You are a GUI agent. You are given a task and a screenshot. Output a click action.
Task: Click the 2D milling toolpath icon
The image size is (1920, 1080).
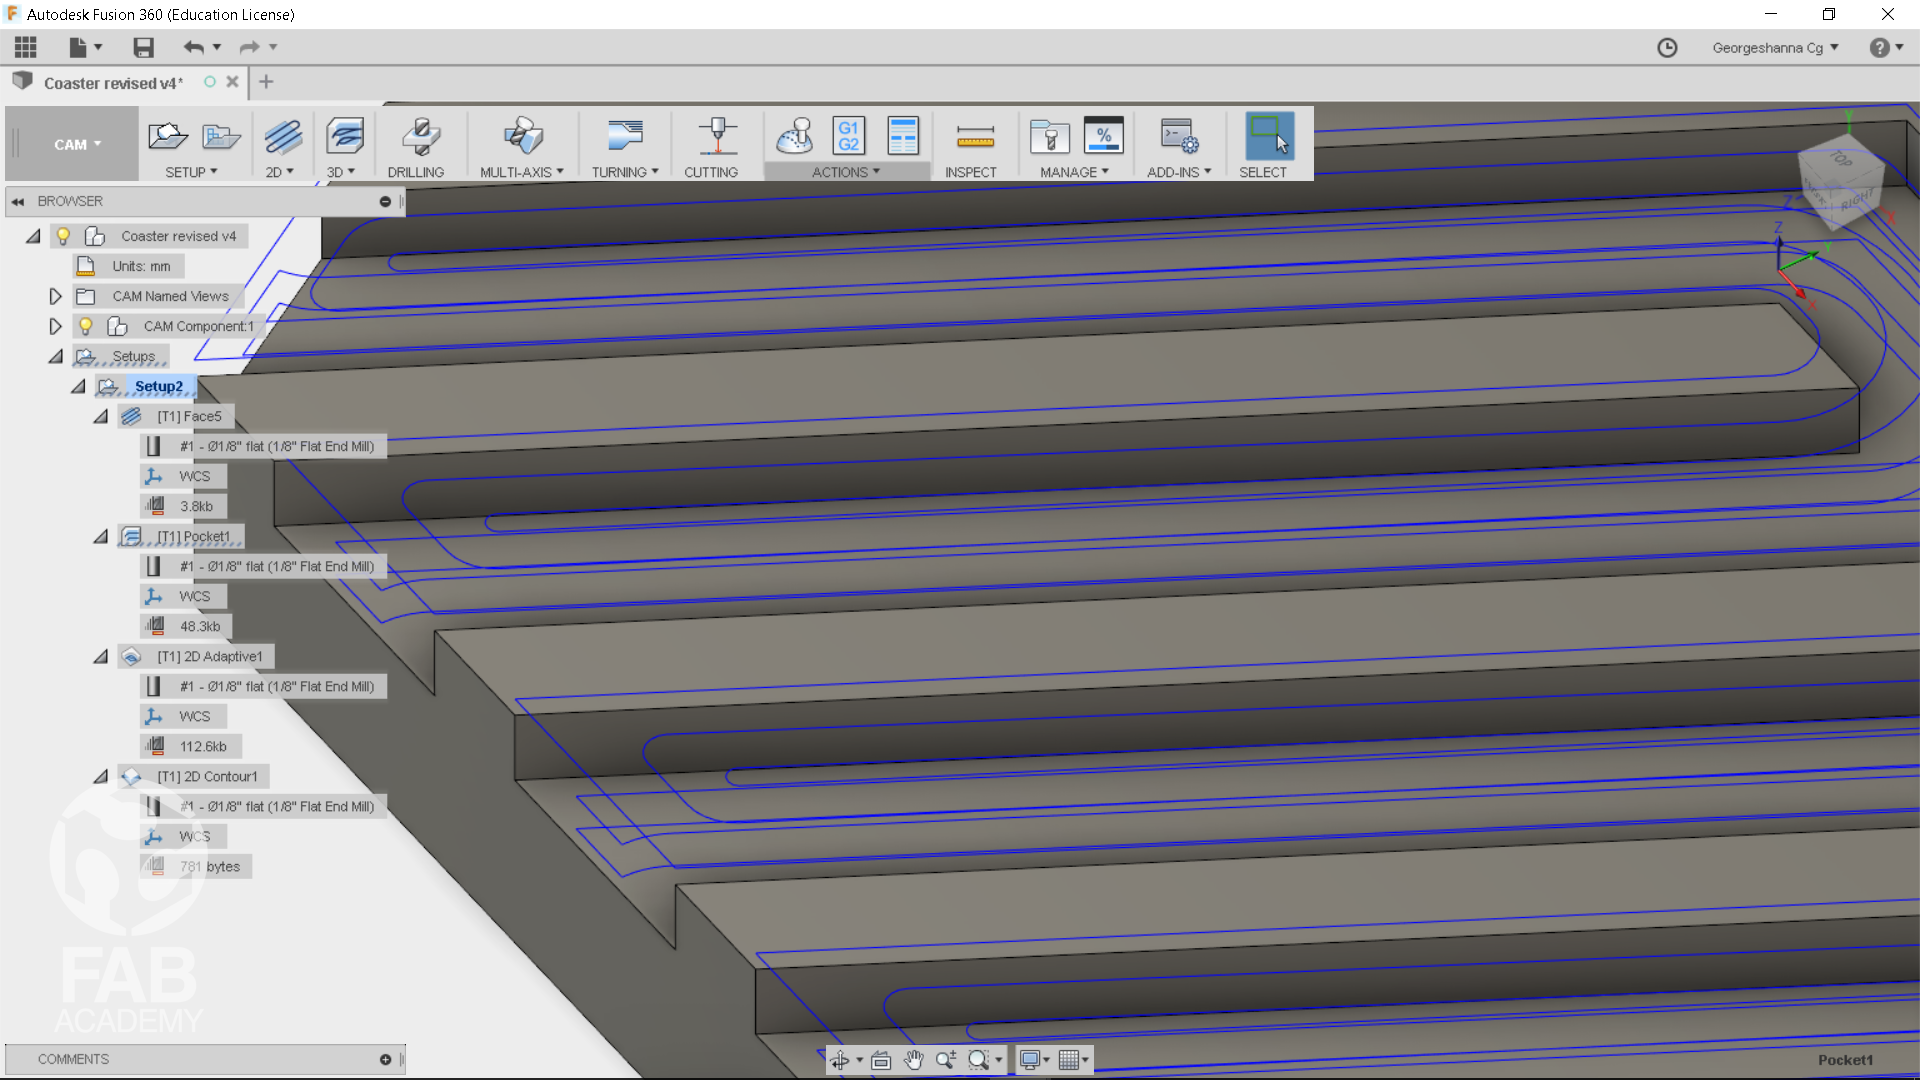283,136
